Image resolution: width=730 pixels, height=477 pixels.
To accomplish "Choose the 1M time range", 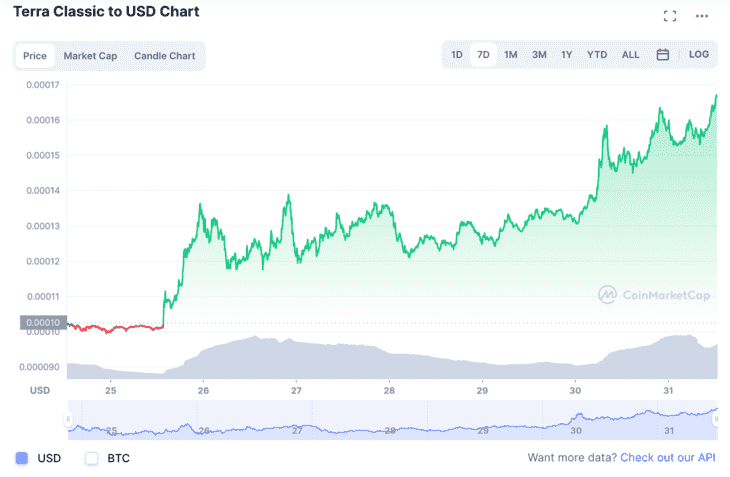I will tap(511, 54).
